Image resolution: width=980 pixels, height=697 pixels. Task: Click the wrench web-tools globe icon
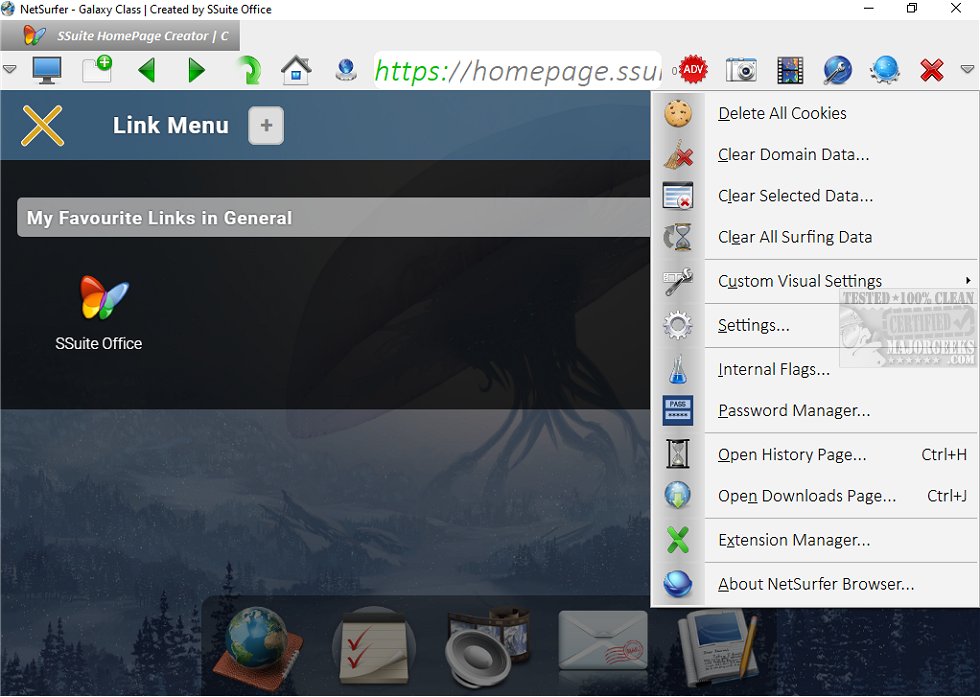click(837, 70)
